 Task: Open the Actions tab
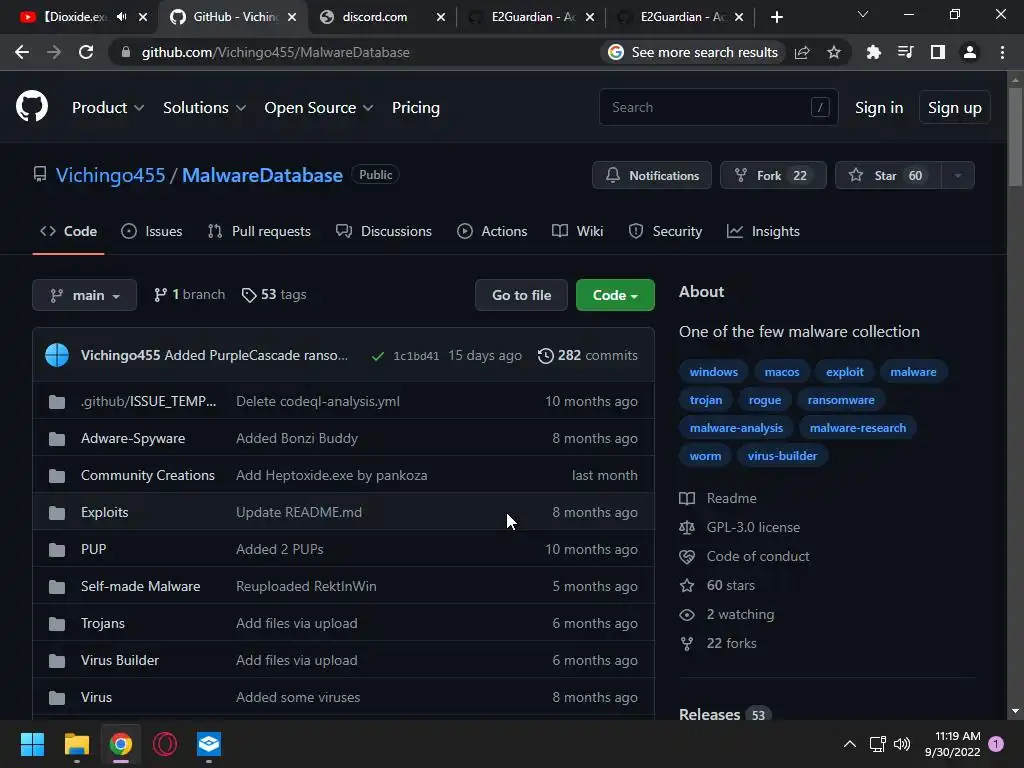(x=492, y=231)
